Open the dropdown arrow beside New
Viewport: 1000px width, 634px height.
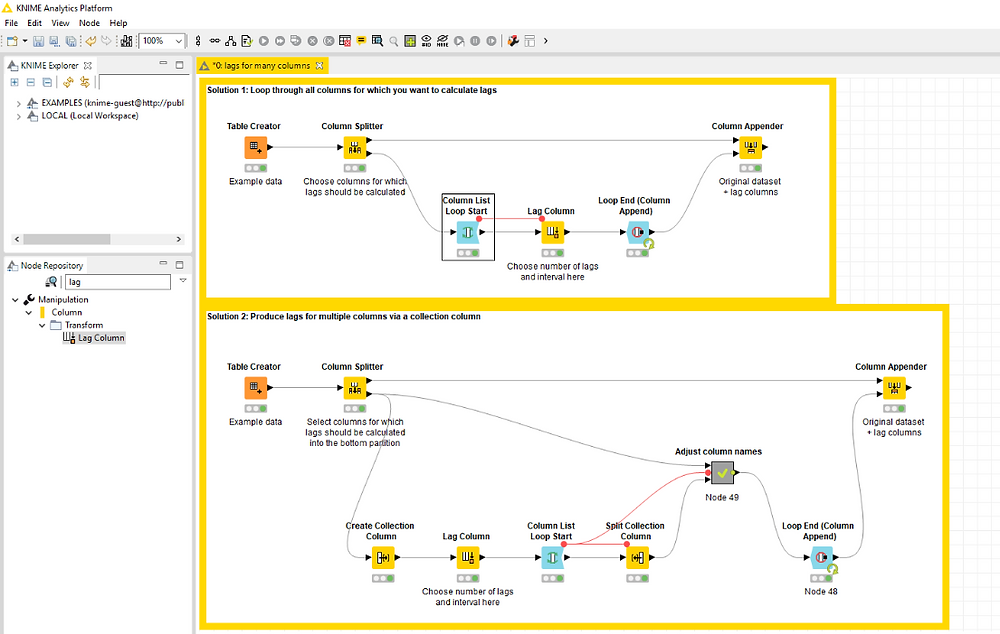coord(25,41)
